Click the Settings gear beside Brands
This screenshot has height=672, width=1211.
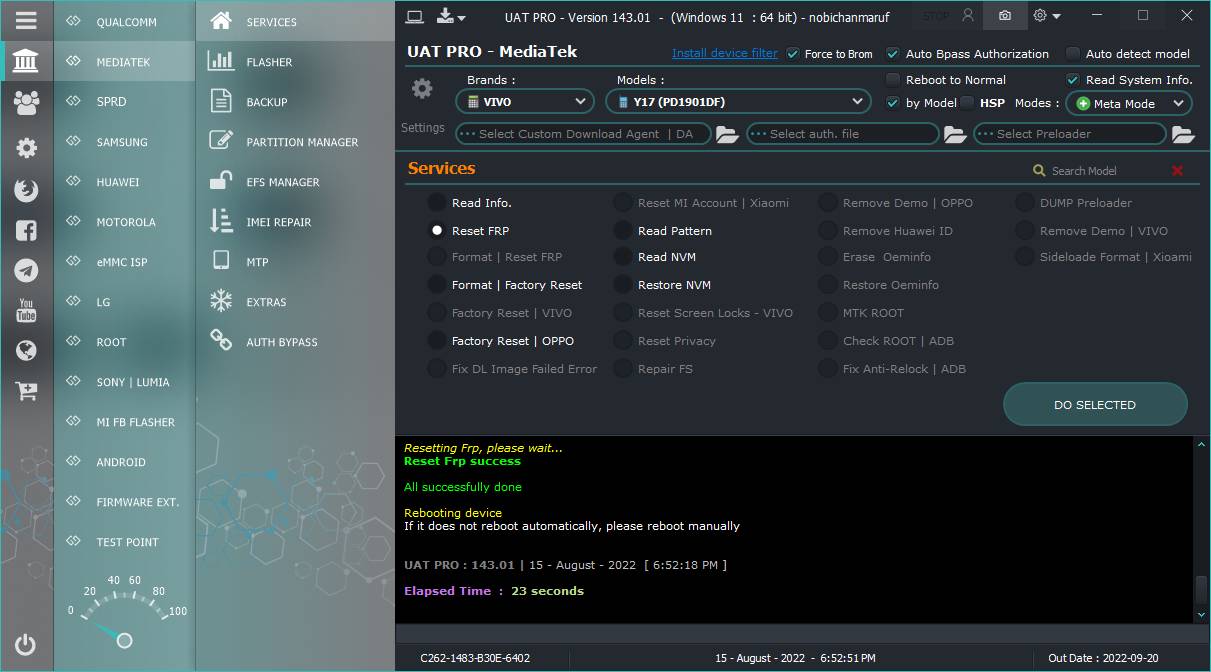point(422,89)
